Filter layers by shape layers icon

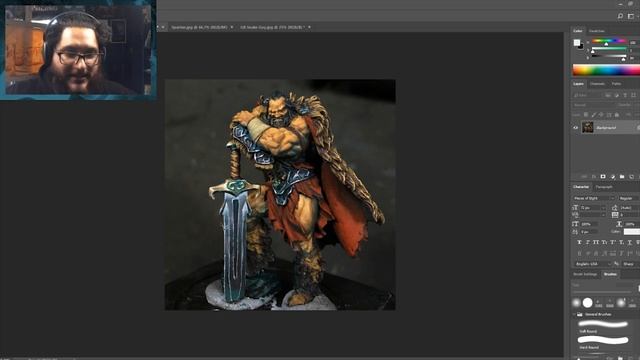point(633,95)
